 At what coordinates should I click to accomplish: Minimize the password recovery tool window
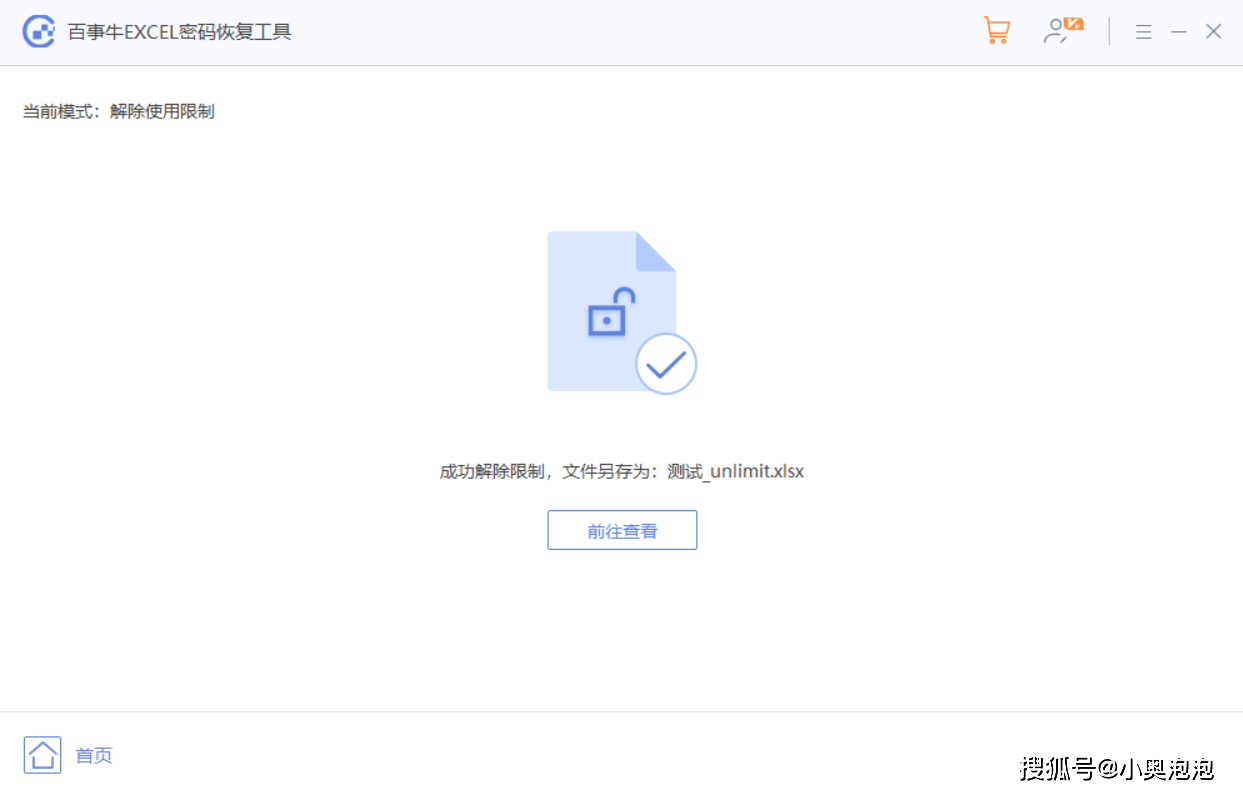[x=1179, y=32]
